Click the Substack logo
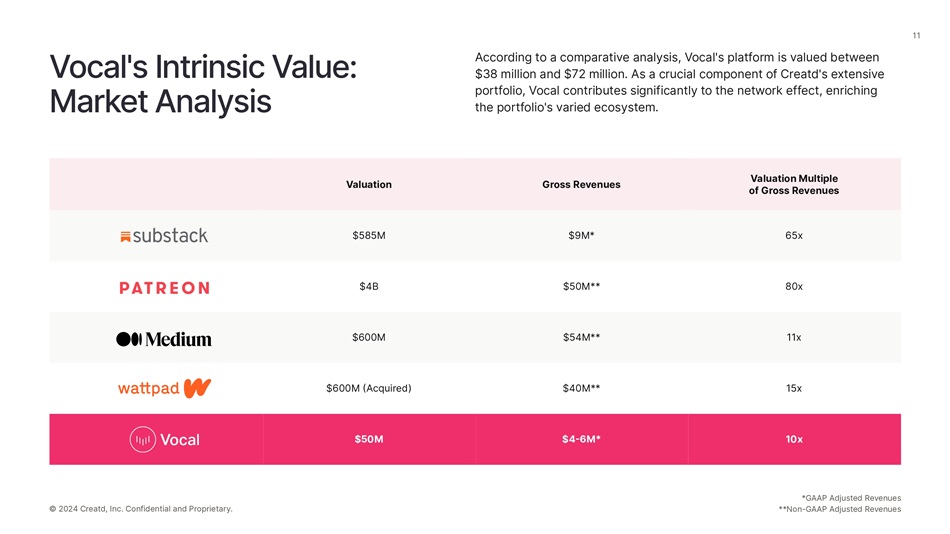 [164, 236]
